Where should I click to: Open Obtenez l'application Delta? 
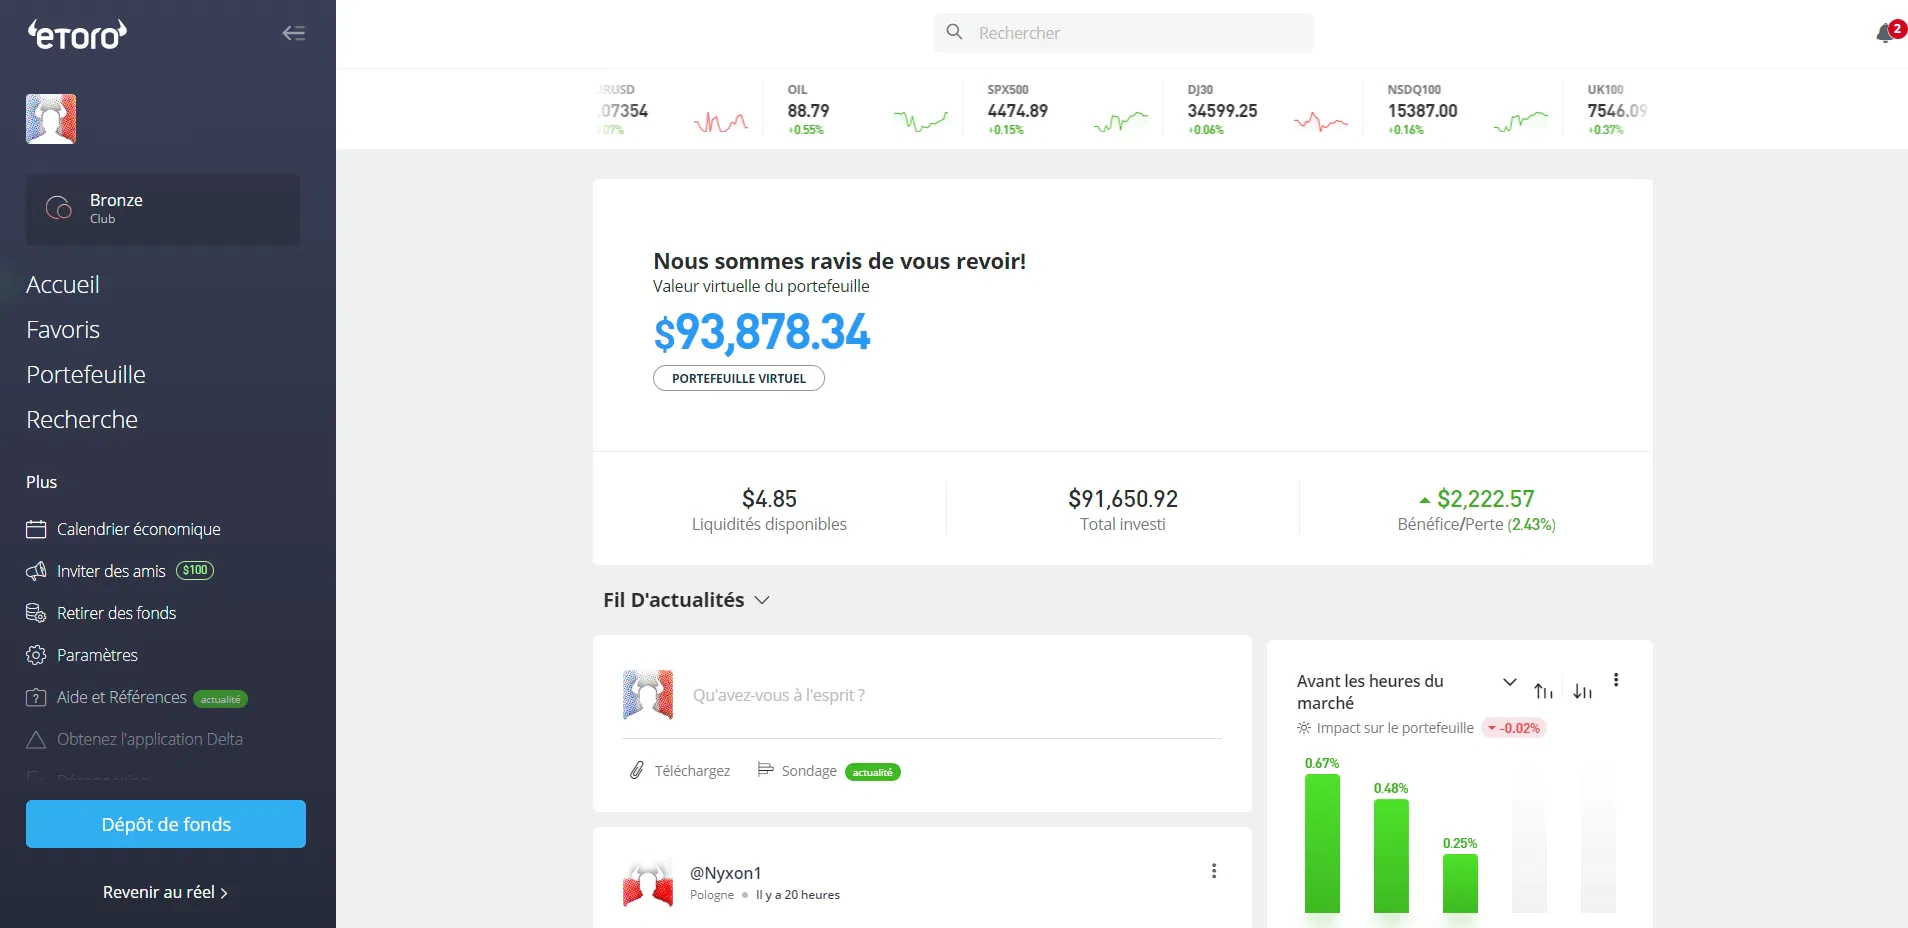click(150, 739)
